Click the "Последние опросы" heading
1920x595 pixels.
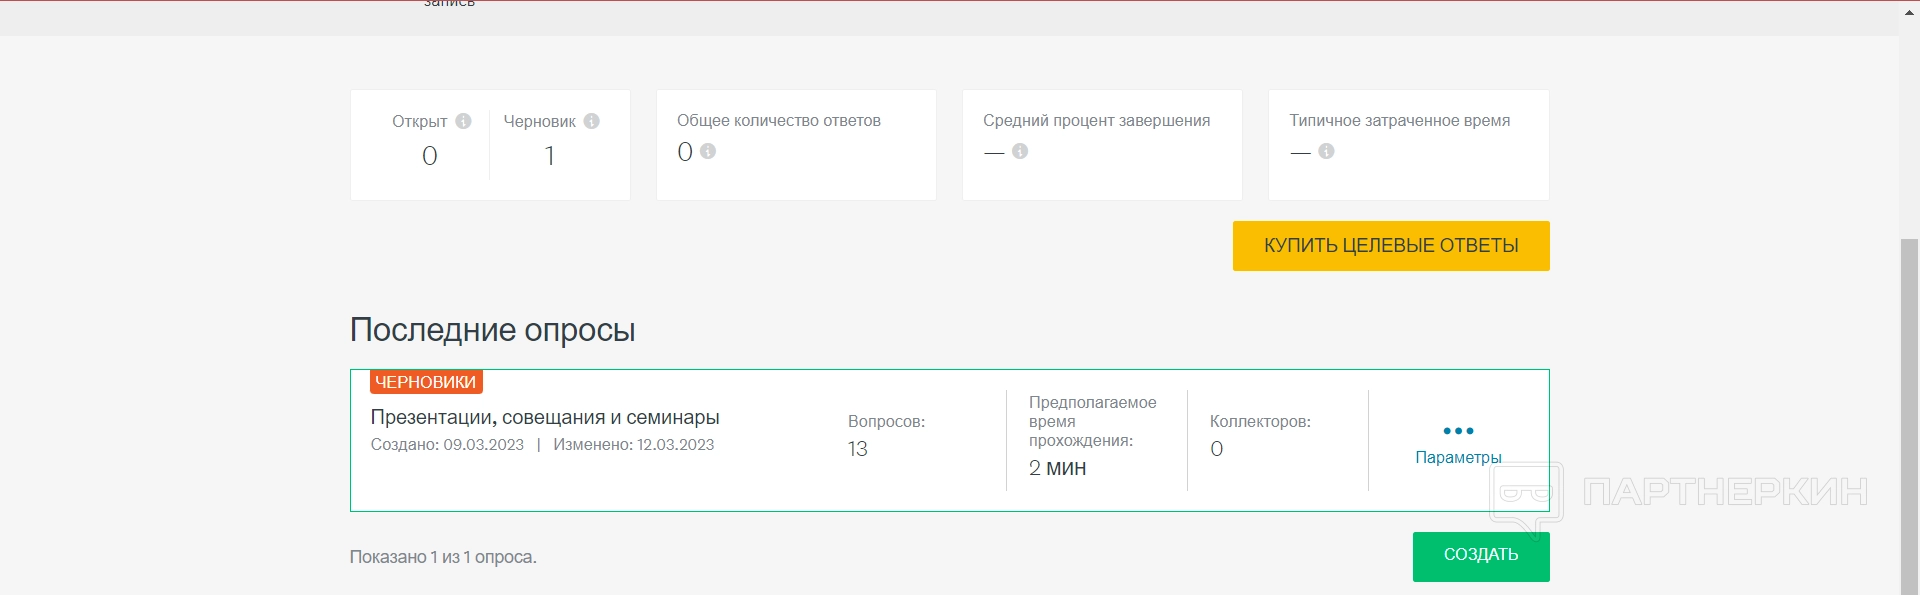[493, 330]
